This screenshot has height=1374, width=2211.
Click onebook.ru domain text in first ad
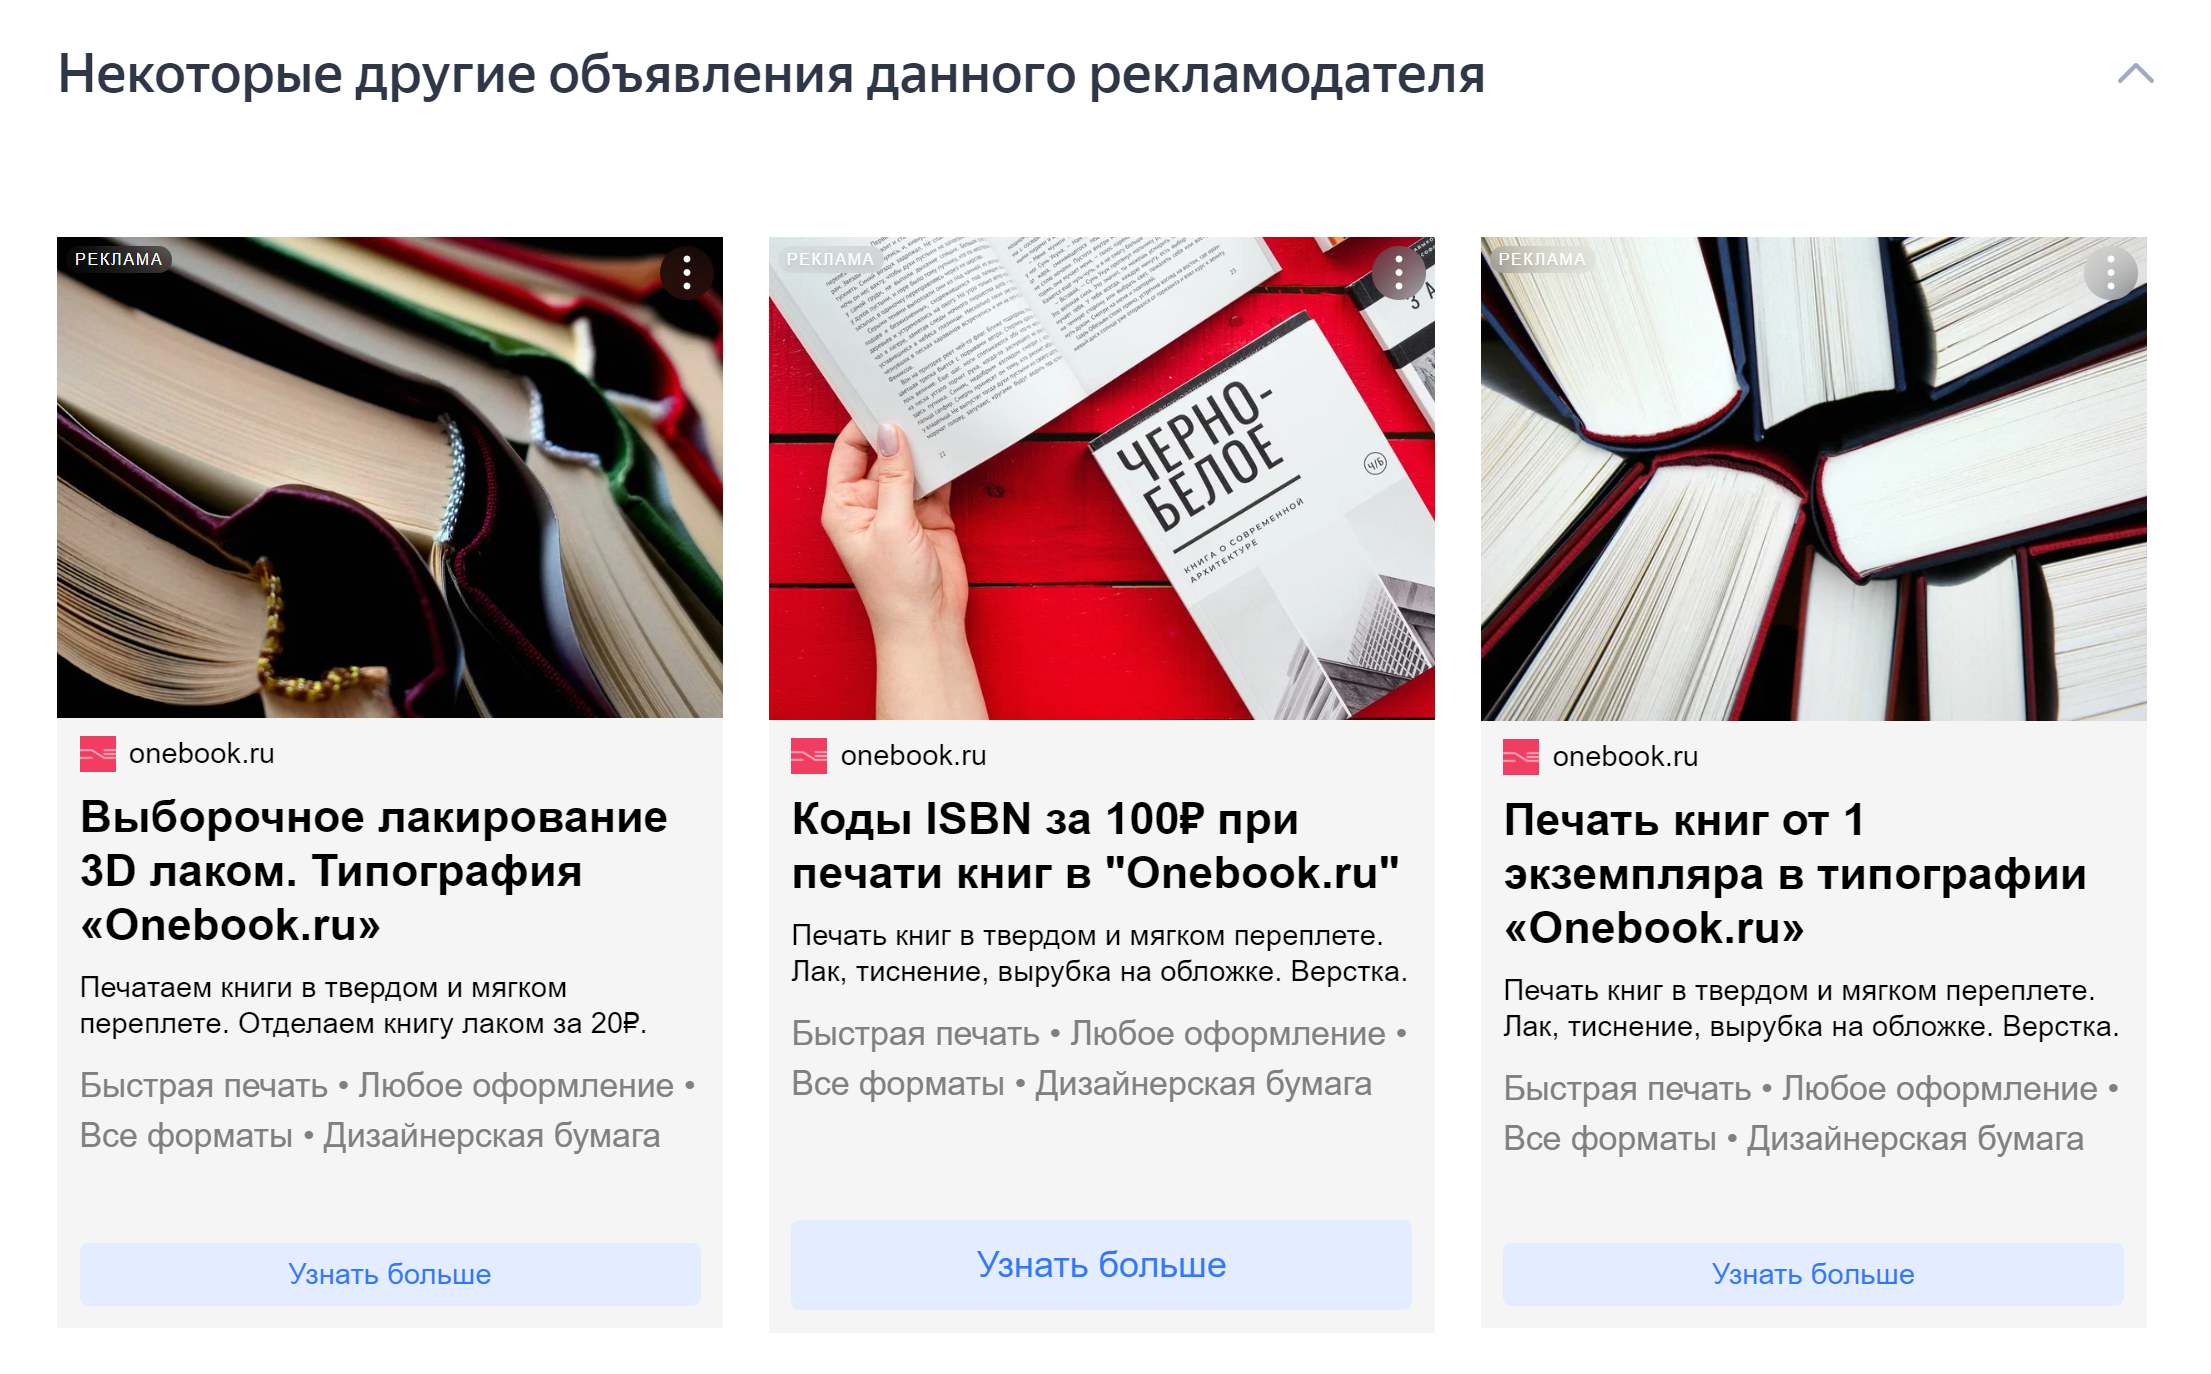point(202,754)
